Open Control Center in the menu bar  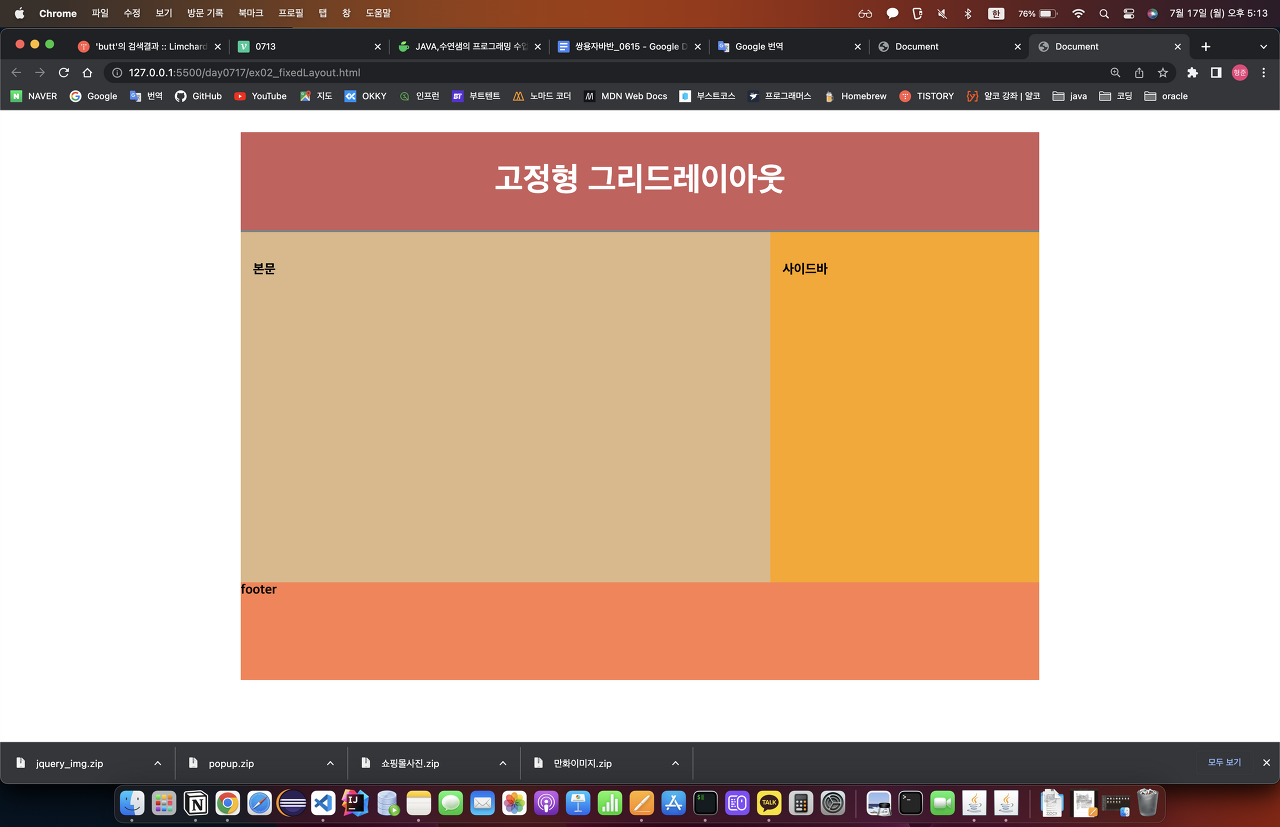[1129, 13]
